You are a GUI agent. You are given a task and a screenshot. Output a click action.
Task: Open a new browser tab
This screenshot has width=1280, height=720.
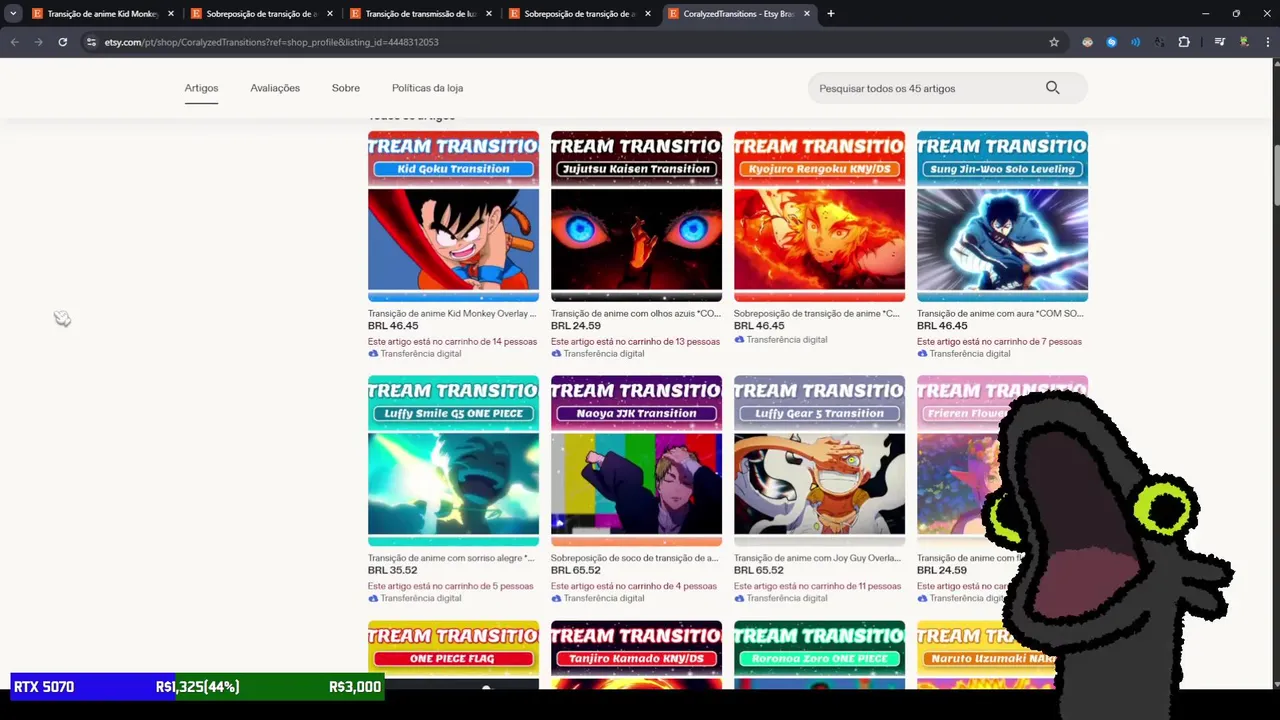830,14
